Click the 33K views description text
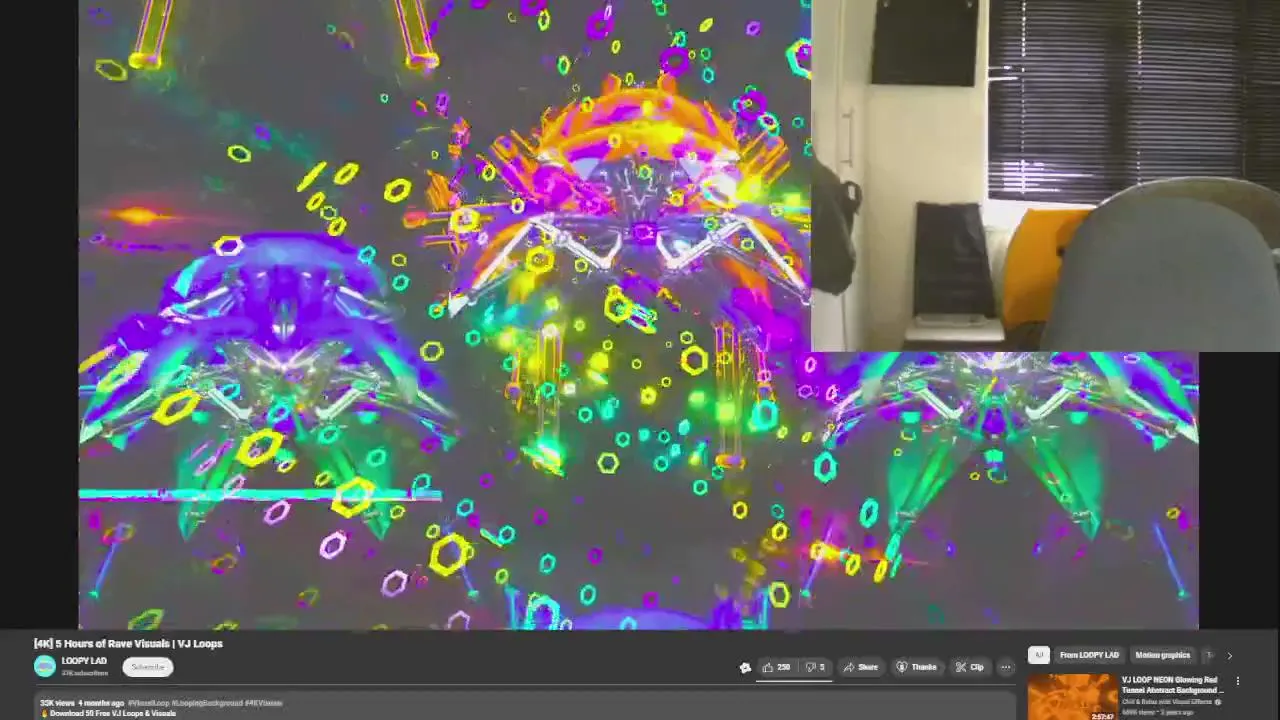This screenshot has width=1280, height=720. point(57,703)
